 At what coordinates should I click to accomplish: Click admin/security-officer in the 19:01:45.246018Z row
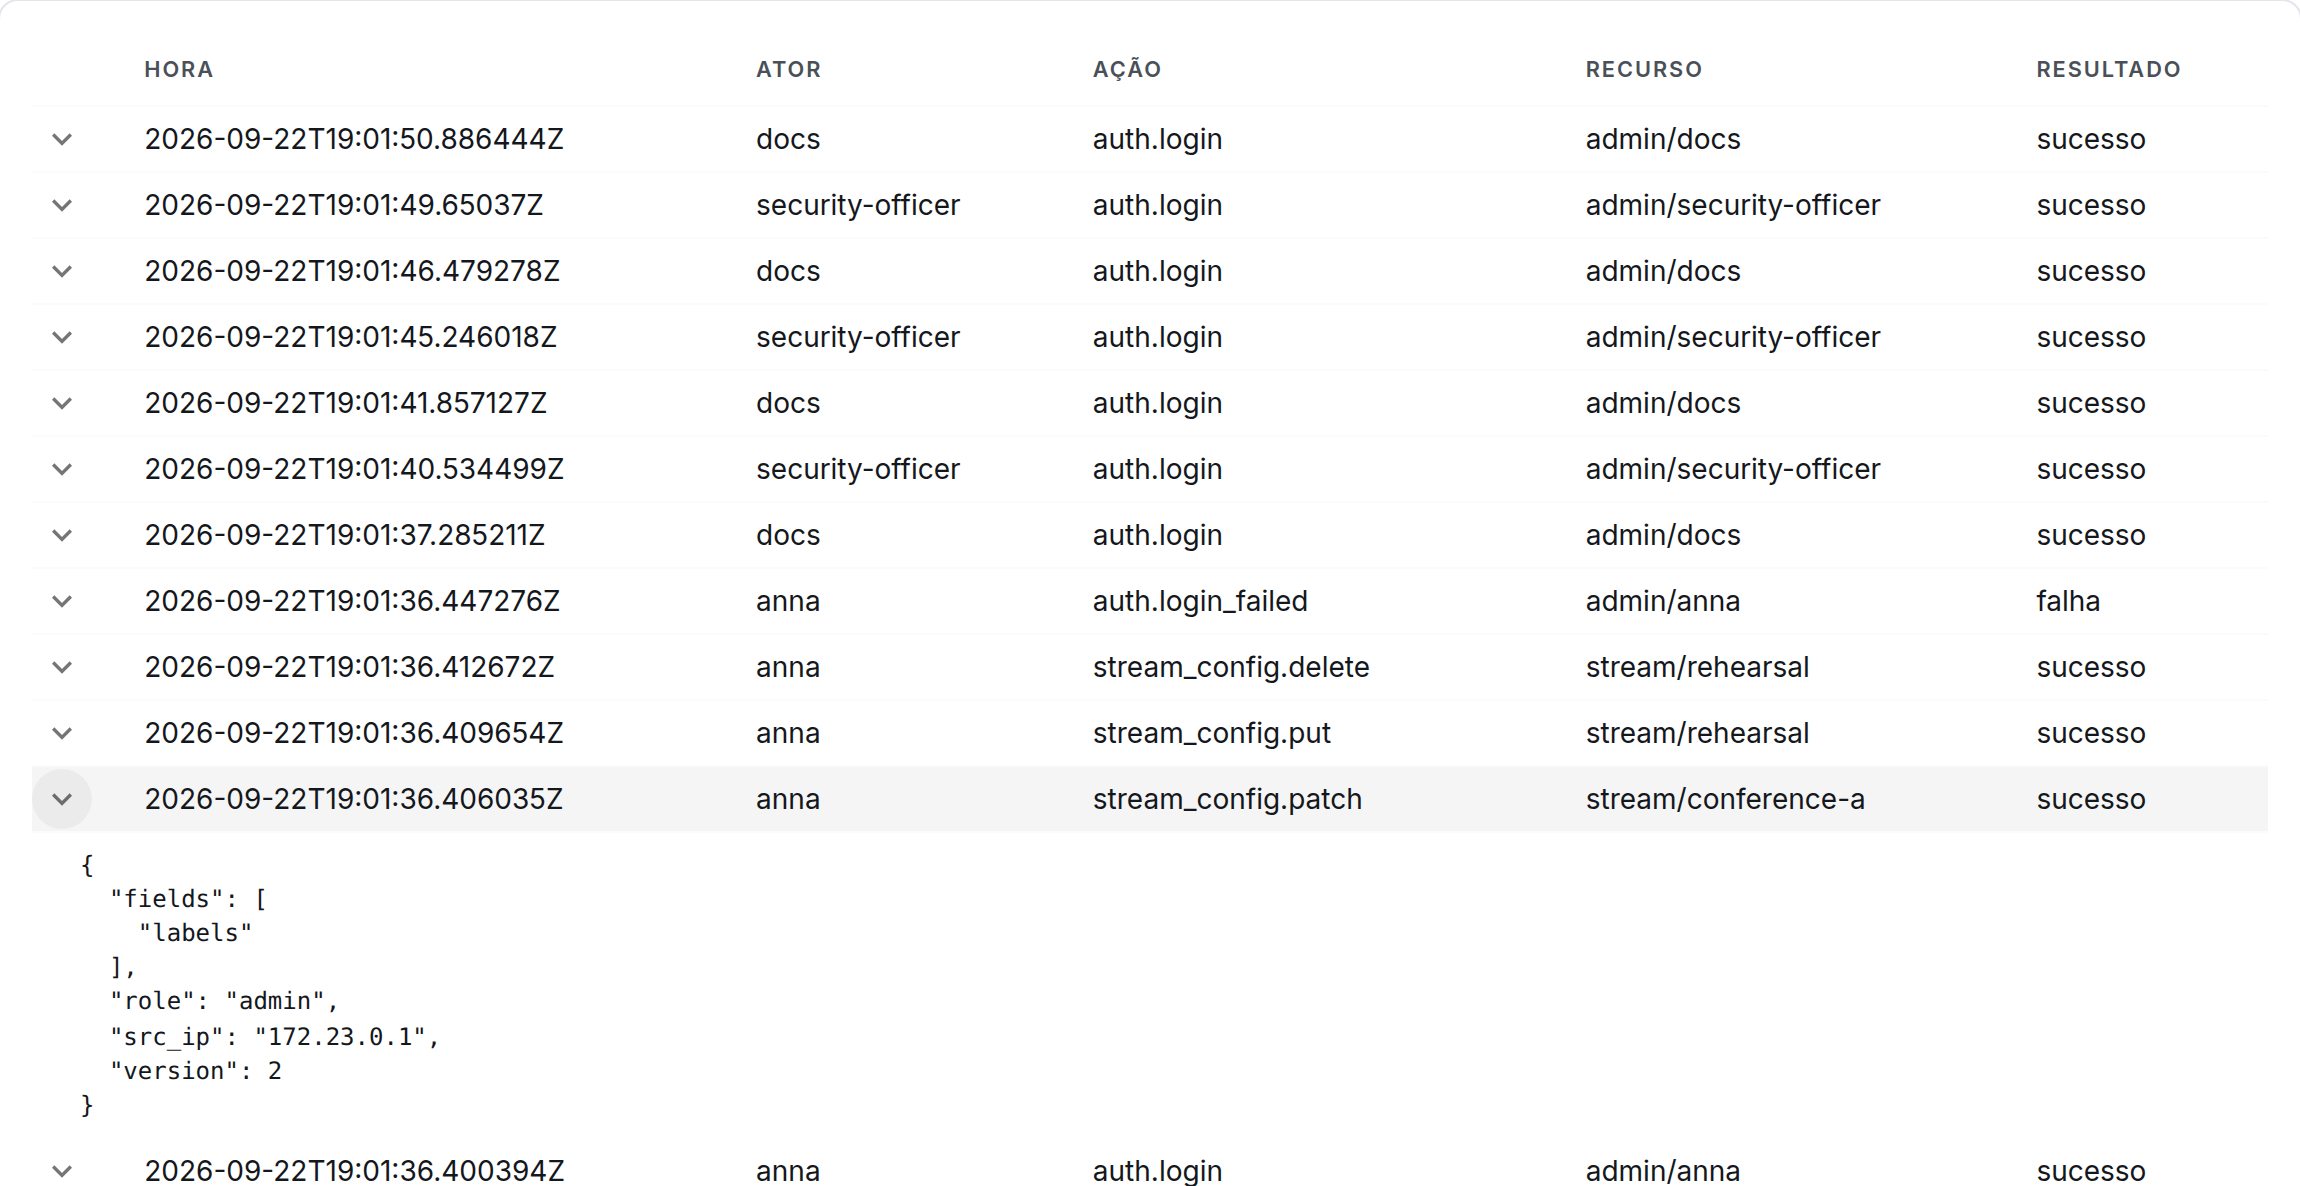point(1733,337)
